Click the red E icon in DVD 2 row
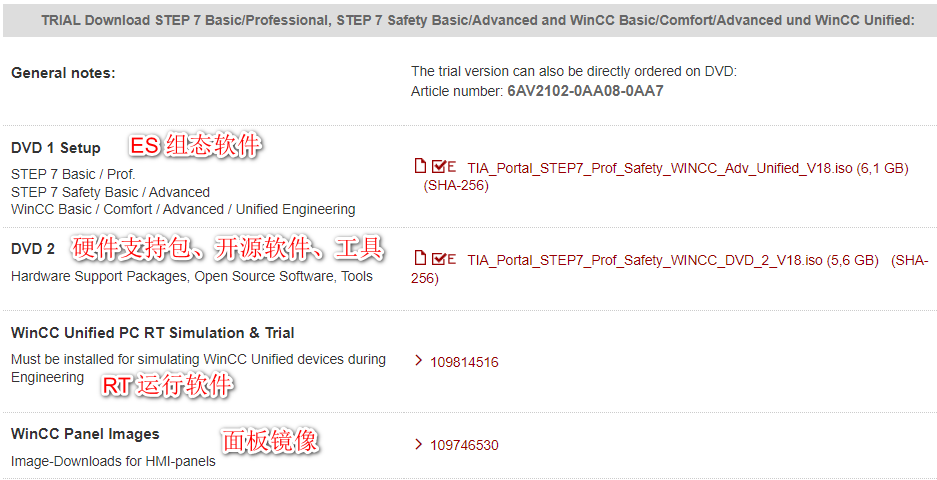The height and width of the screenshot is (480, 937). point(452,258)
